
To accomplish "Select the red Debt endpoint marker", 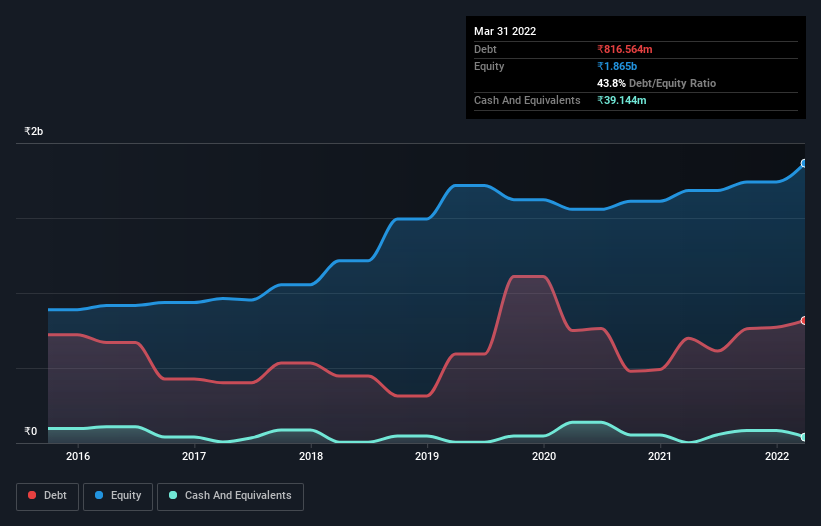I will tap(804, 320).
